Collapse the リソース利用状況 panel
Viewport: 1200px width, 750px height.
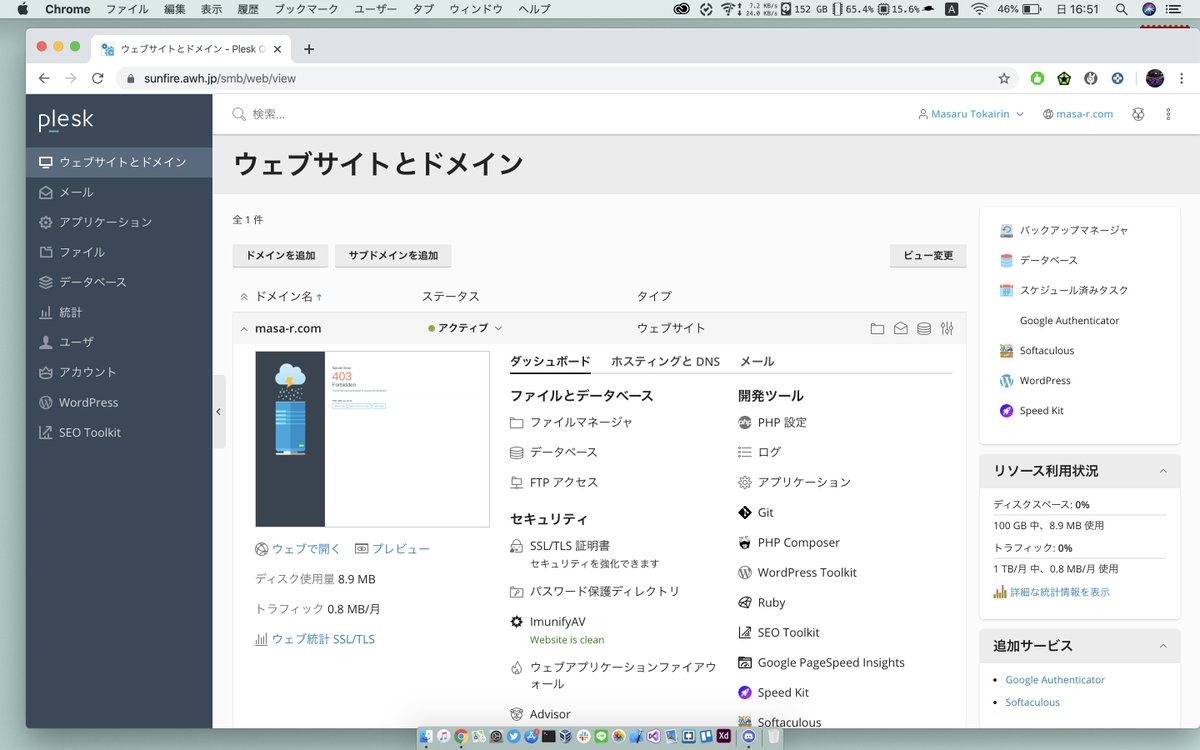[x=1162, y=471]
